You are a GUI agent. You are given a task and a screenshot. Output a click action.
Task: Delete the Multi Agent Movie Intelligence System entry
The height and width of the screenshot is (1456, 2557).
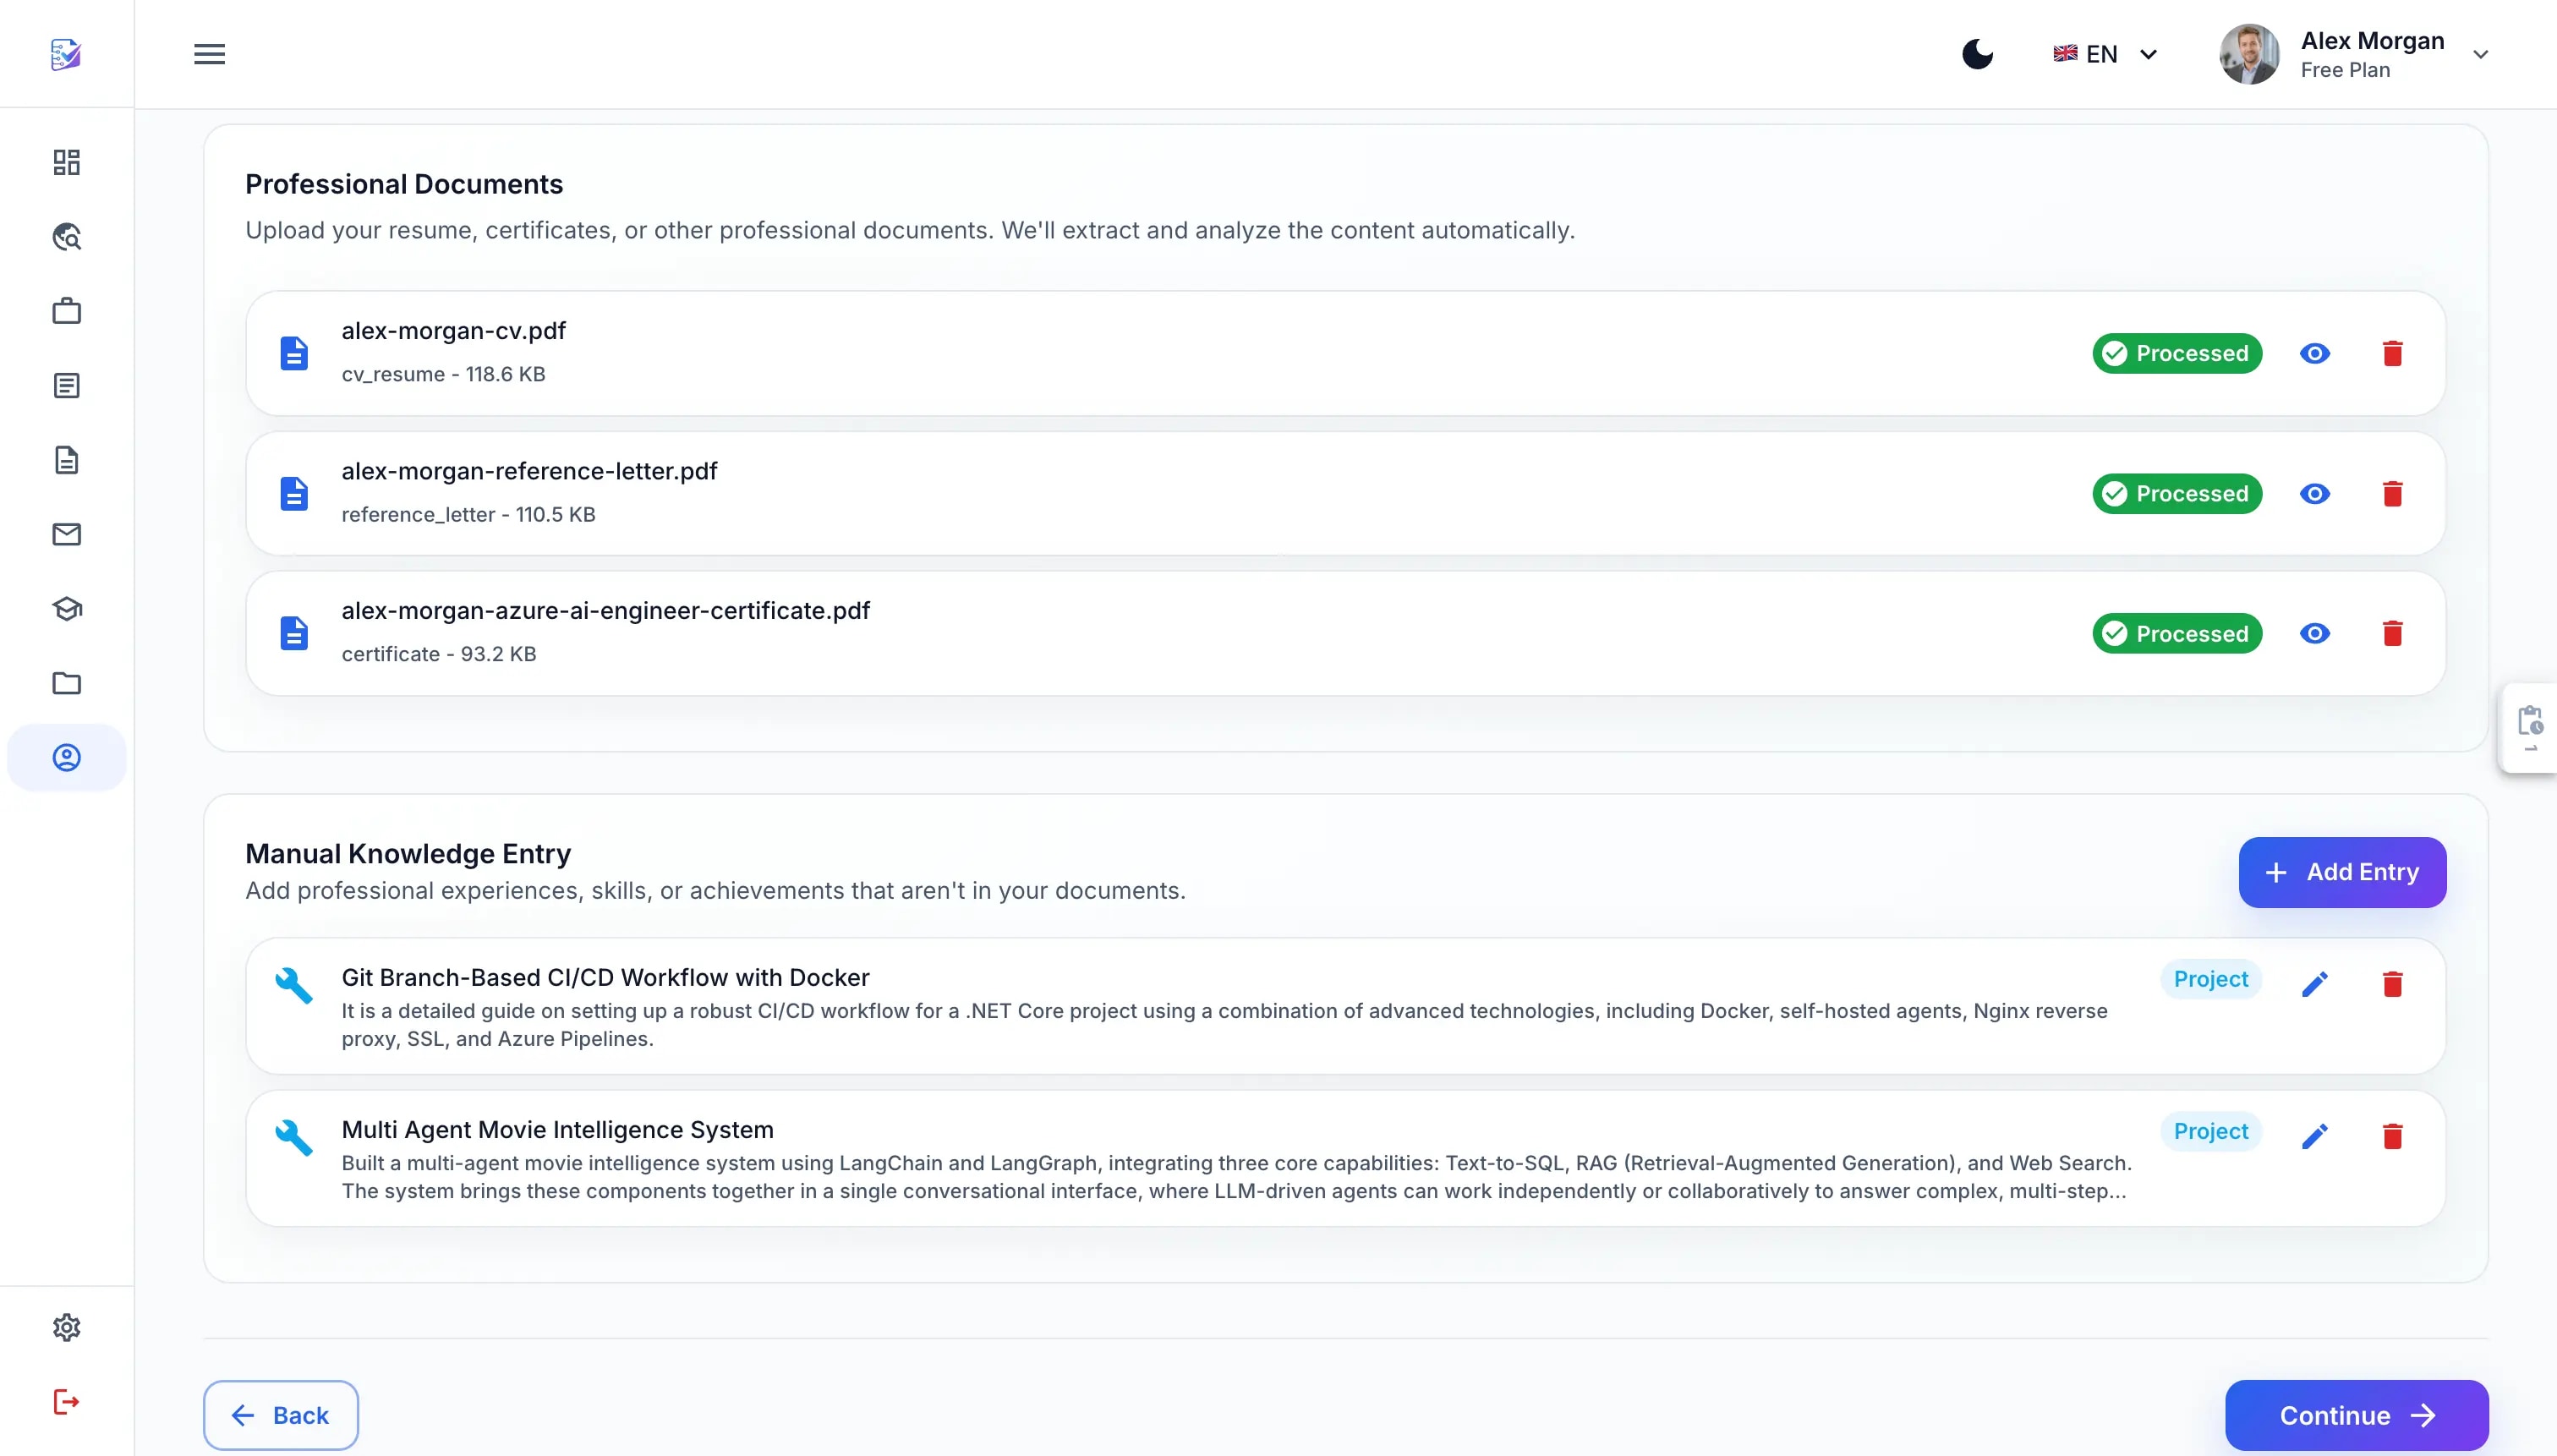point(2392,1136)
